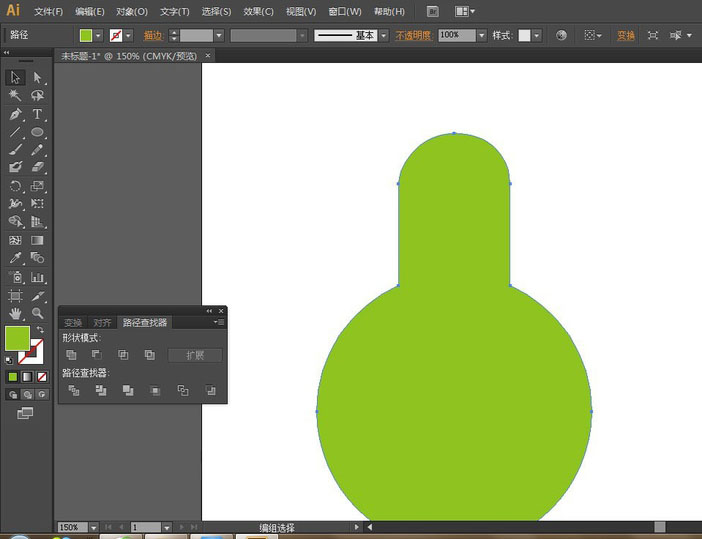Enable the Draw Behind drawing mode
Screen dimensions: 702x539
[27, 395]
